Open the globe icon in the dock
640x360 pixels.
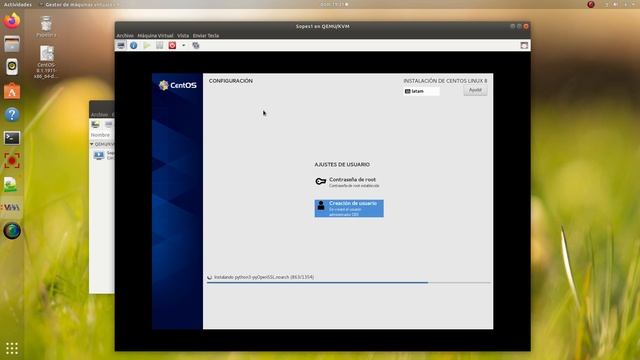(x=12, y=231)
